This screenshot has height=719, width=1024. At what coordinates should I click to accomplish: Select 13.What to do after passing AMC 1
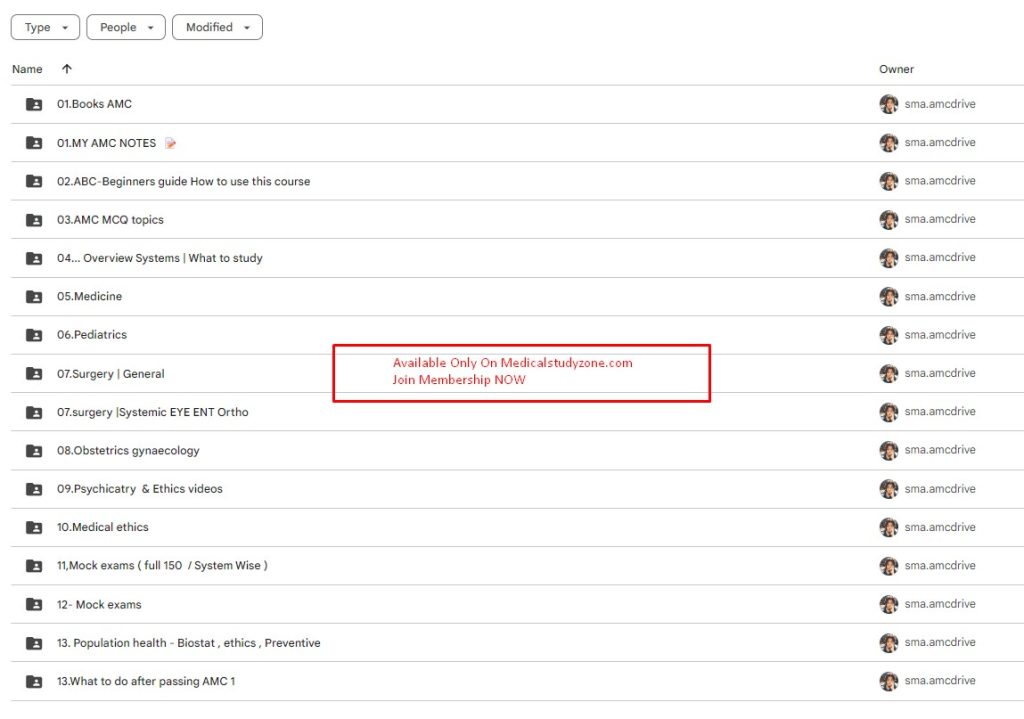(x=145, y=681)
